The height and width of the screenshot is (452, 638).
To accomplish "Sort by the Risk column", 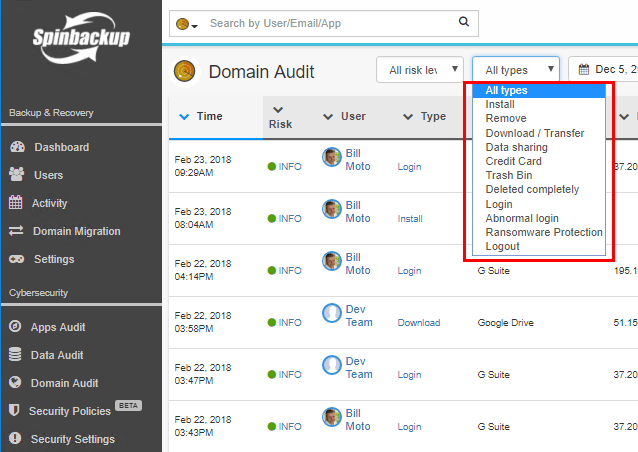I will click(x=280, y=117).
